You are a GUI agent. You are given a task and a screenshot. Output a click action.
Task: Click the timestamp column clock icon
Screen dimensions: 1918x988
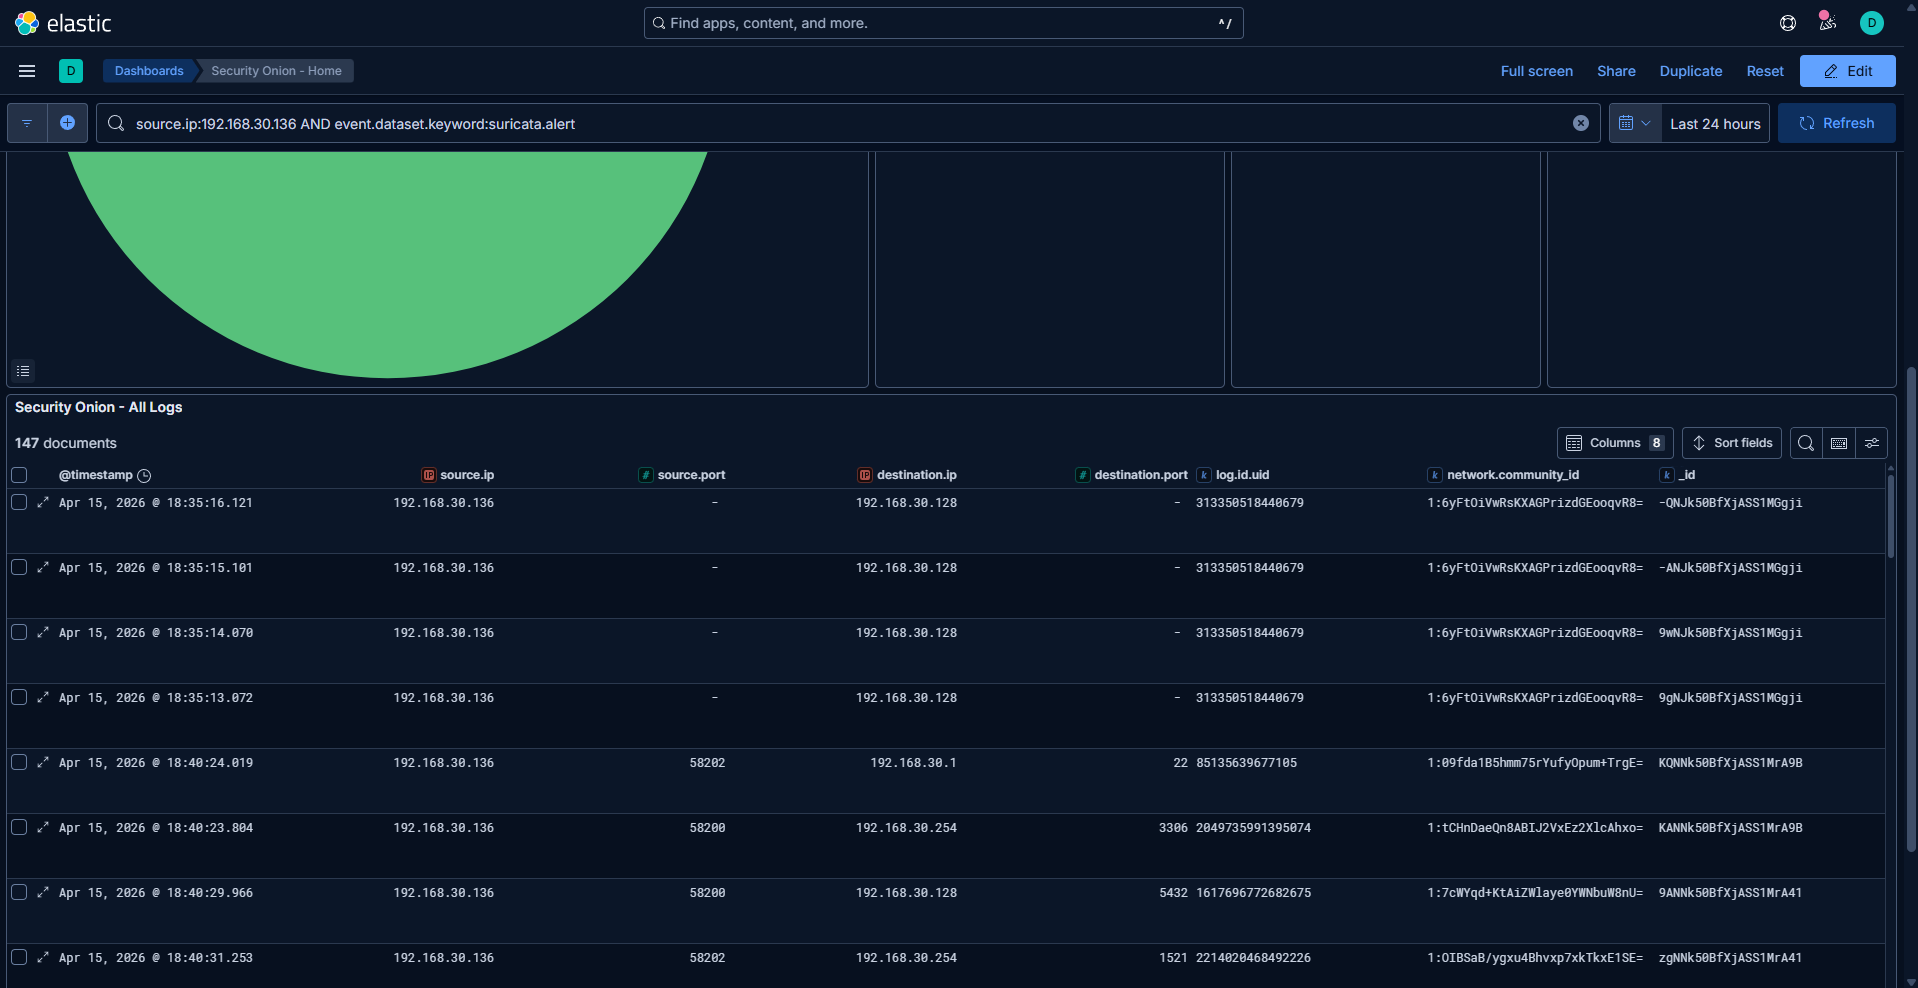pos(144,476)
